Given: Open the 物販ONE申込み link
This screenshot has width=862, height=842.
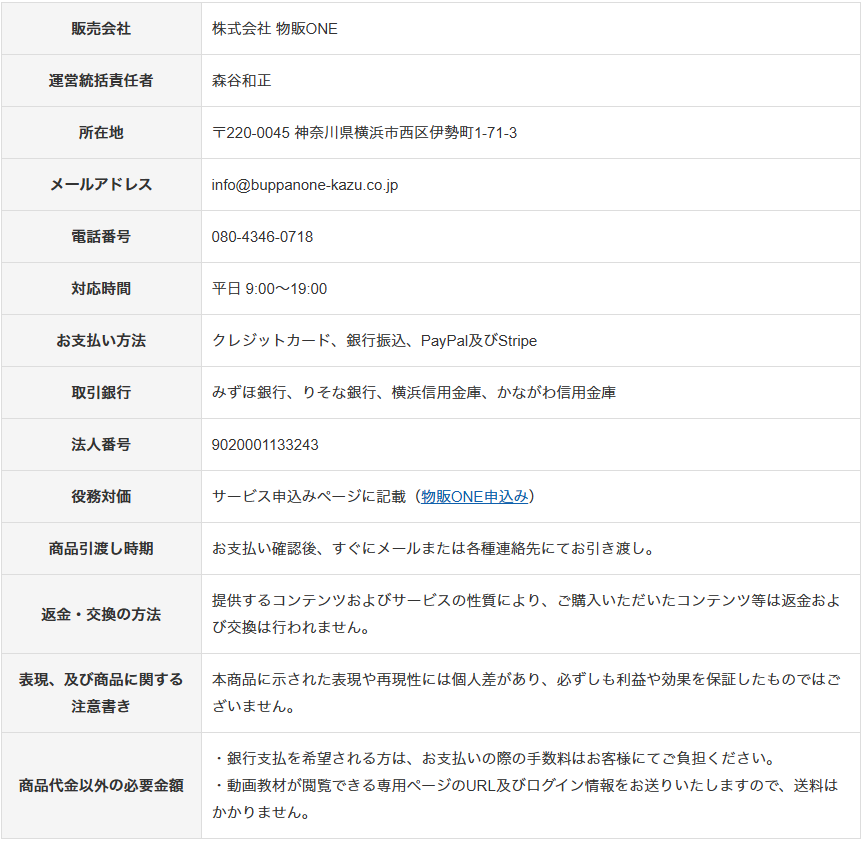Looking at the screenshot, I should click(475, 497).
